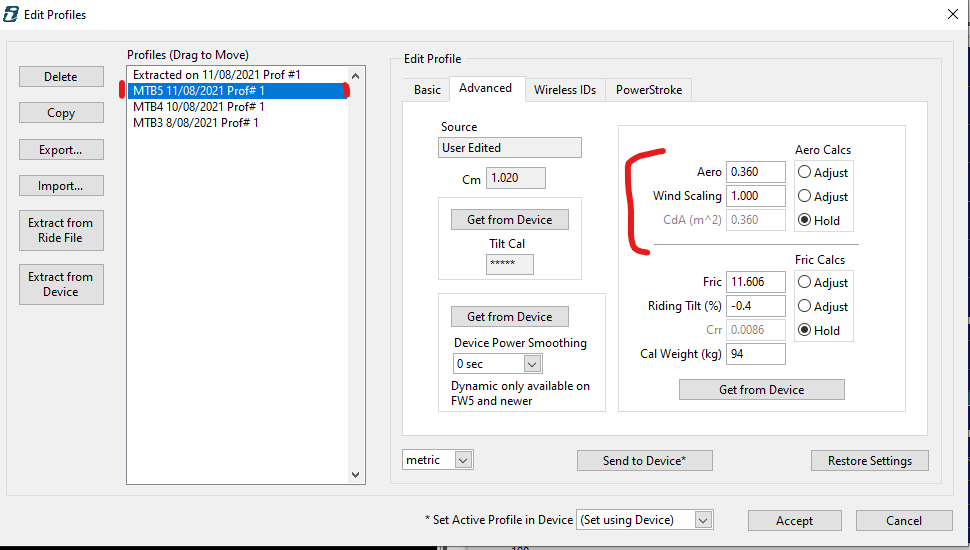This screenshot has width=970, height=550.
Task: Switch to the Basic tab
Action: click(427, 90)
